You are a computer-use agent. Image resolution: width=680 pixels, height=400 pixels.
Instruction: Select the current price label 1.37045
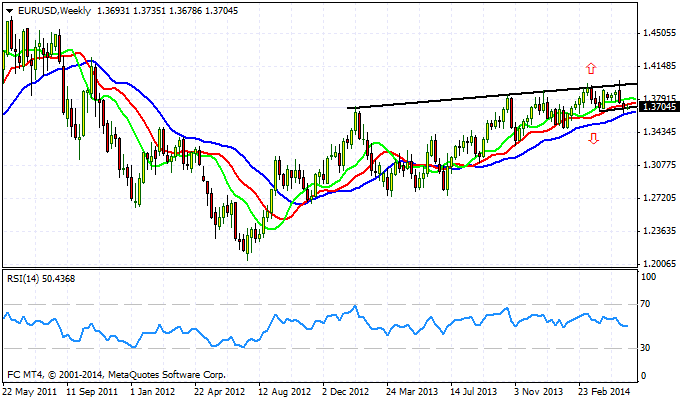pos(658,107)
